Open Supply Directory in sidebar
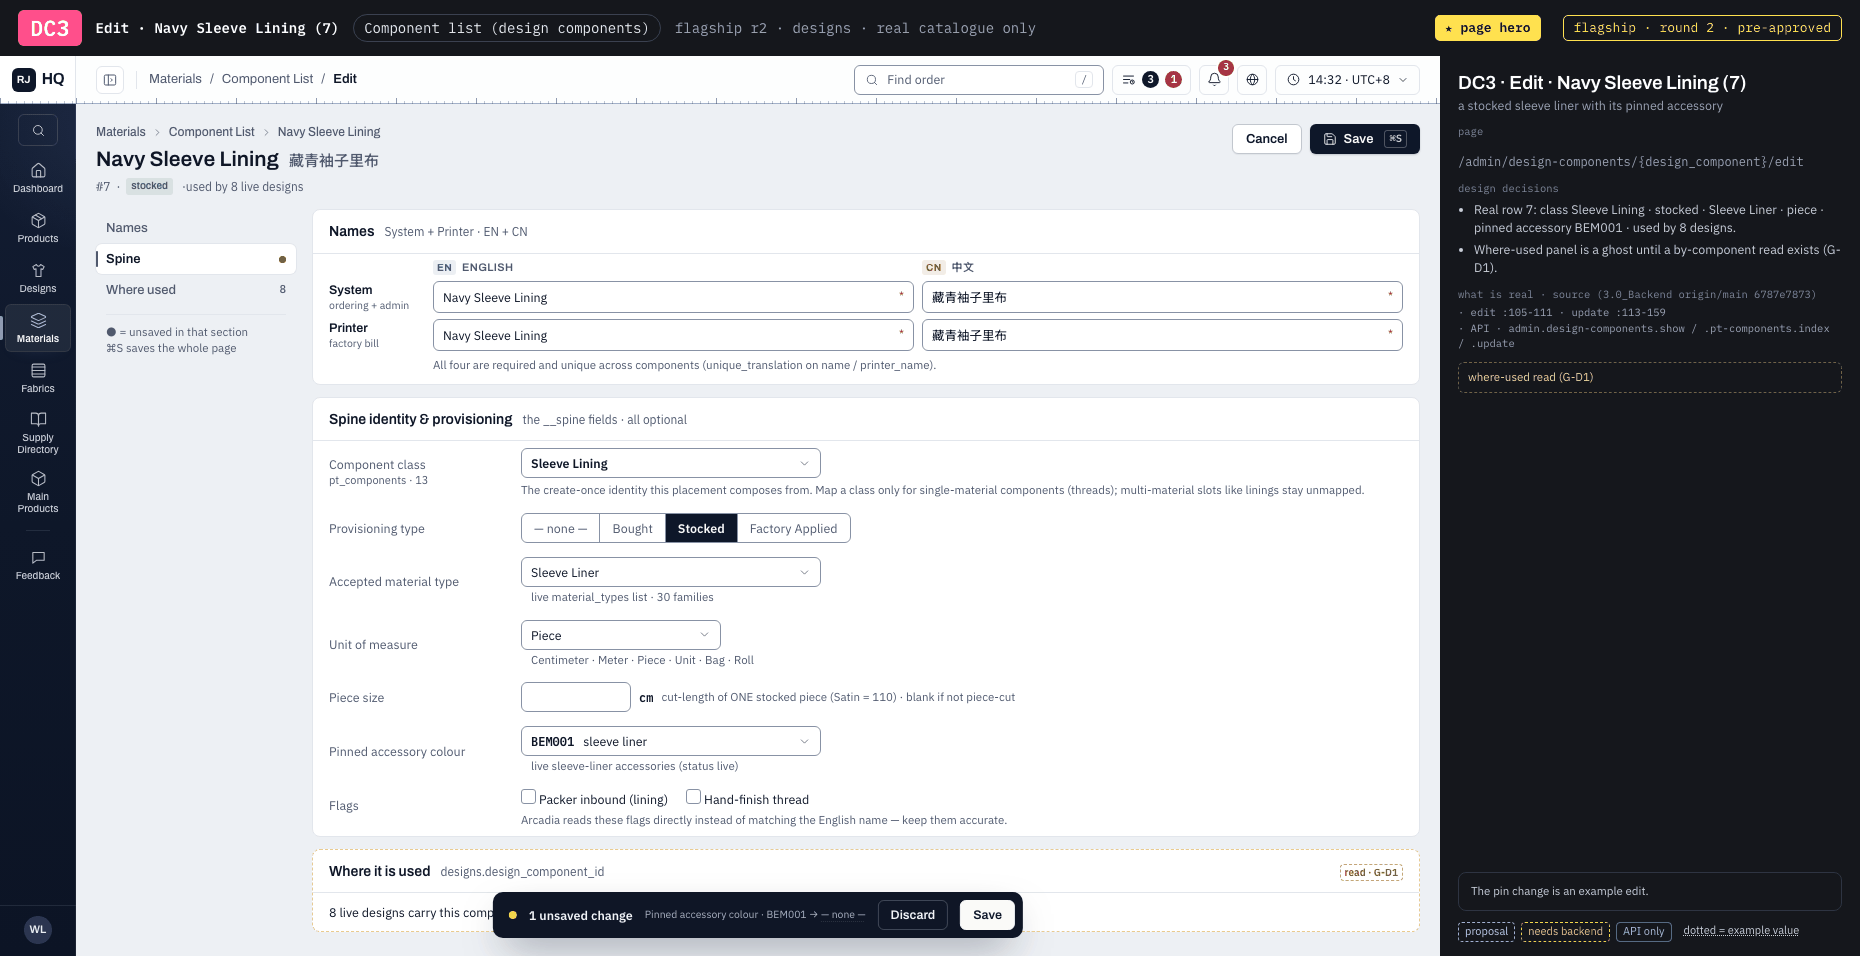Screen dimensions: 1860x956 pos(38,432)
